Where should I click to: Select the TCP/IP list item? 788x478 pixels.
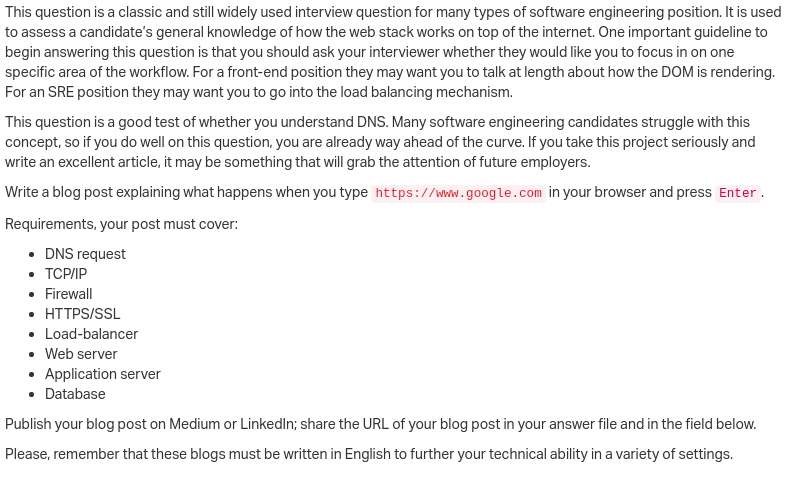click(66, 274)
